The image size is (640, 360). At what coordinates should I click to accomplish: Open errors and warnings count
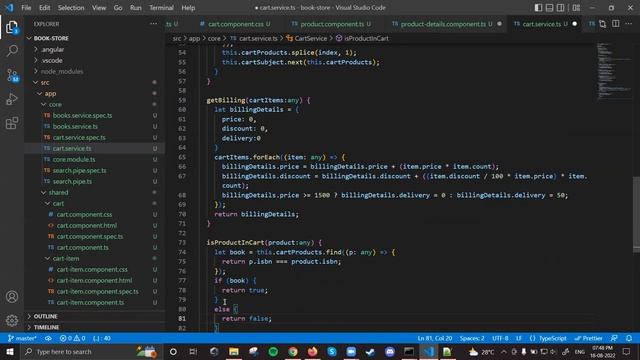[73, 338]
